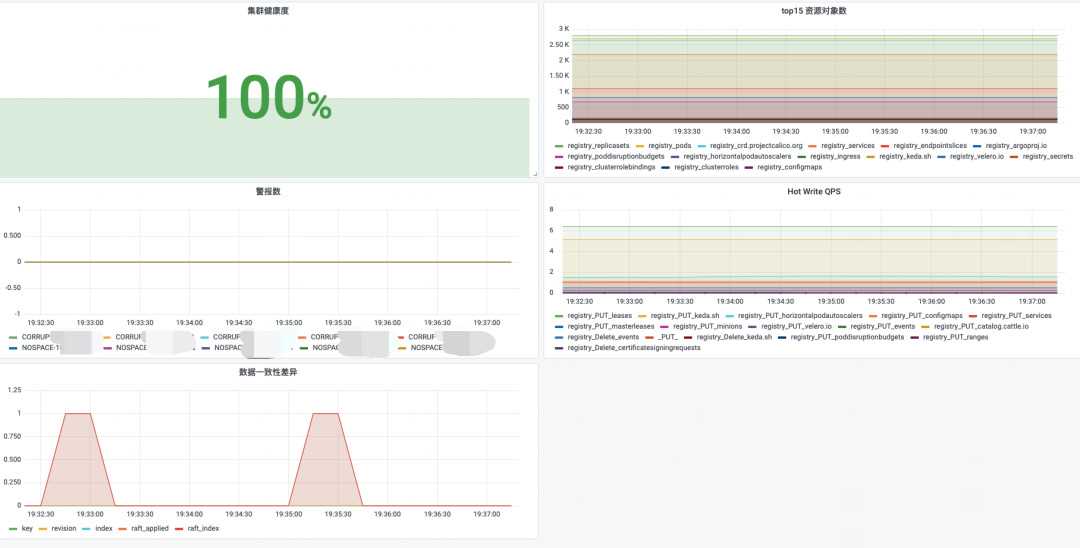This screenshot has width=1080, height=548.
Task: Click first peak in 数据一致性差异 graph
Action: [77, 413]
